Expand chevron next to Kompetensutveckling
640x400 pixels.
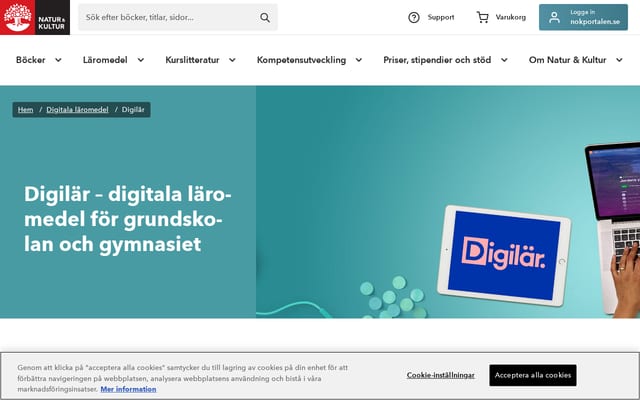[x=359, y=60]
